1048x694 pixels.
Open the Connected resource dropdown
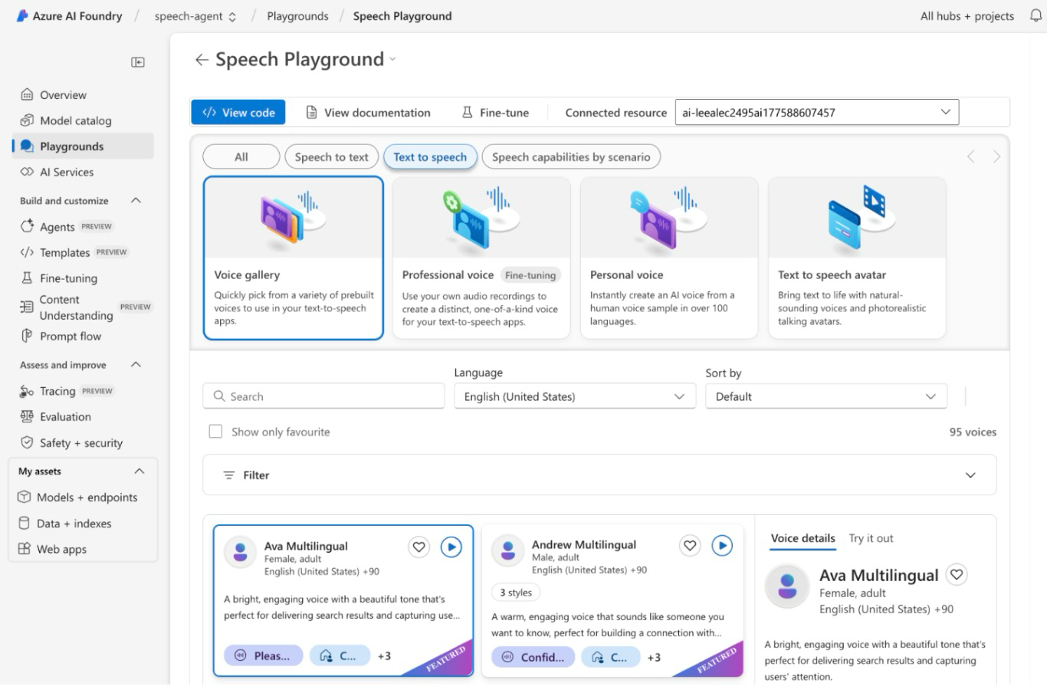coord(817,112)
